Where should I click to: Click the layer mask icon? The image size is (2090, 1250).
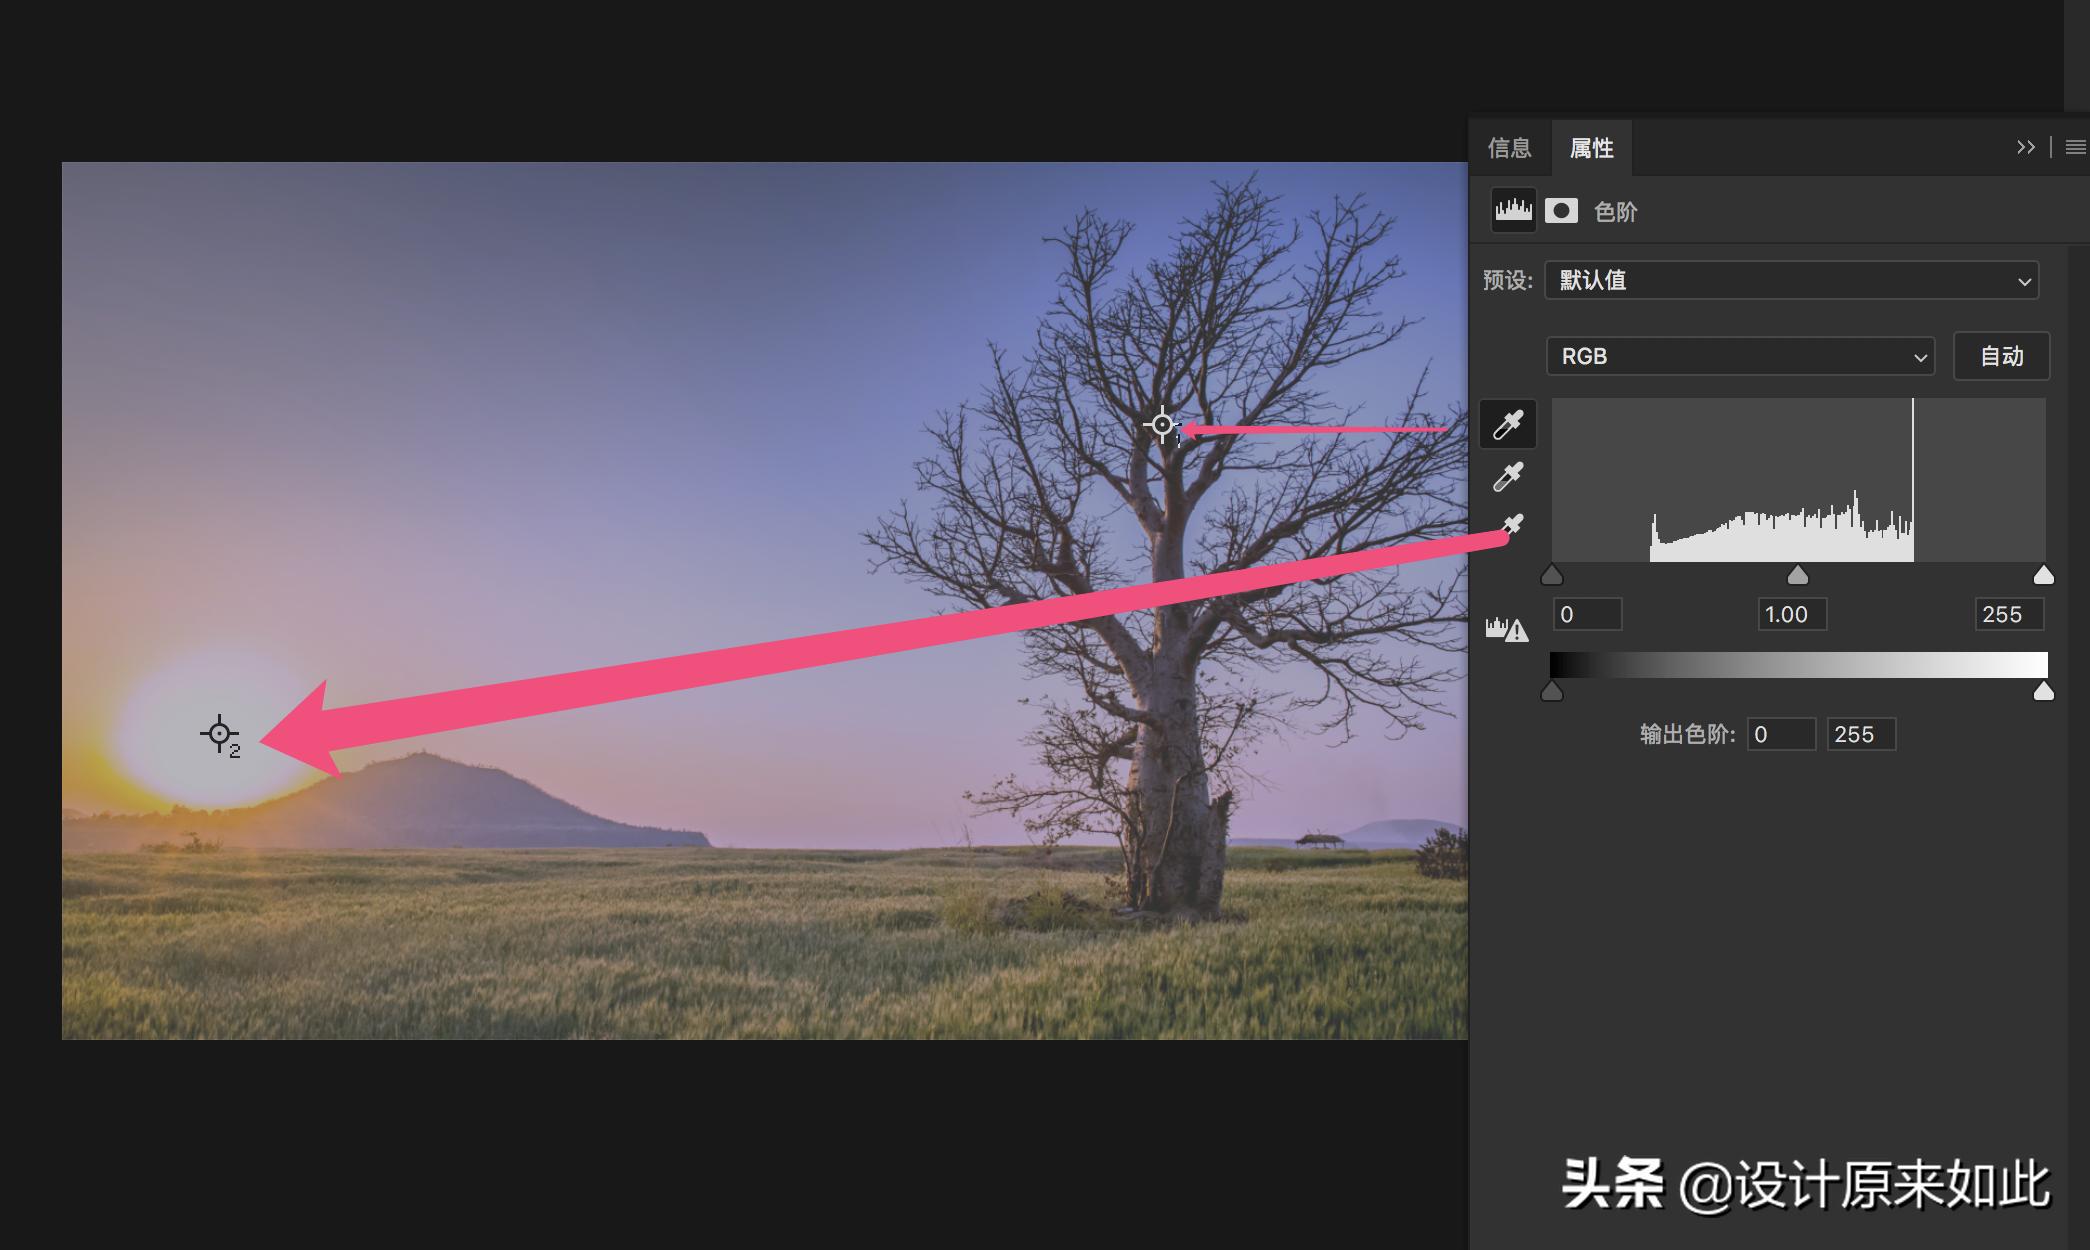(1561, 211)
